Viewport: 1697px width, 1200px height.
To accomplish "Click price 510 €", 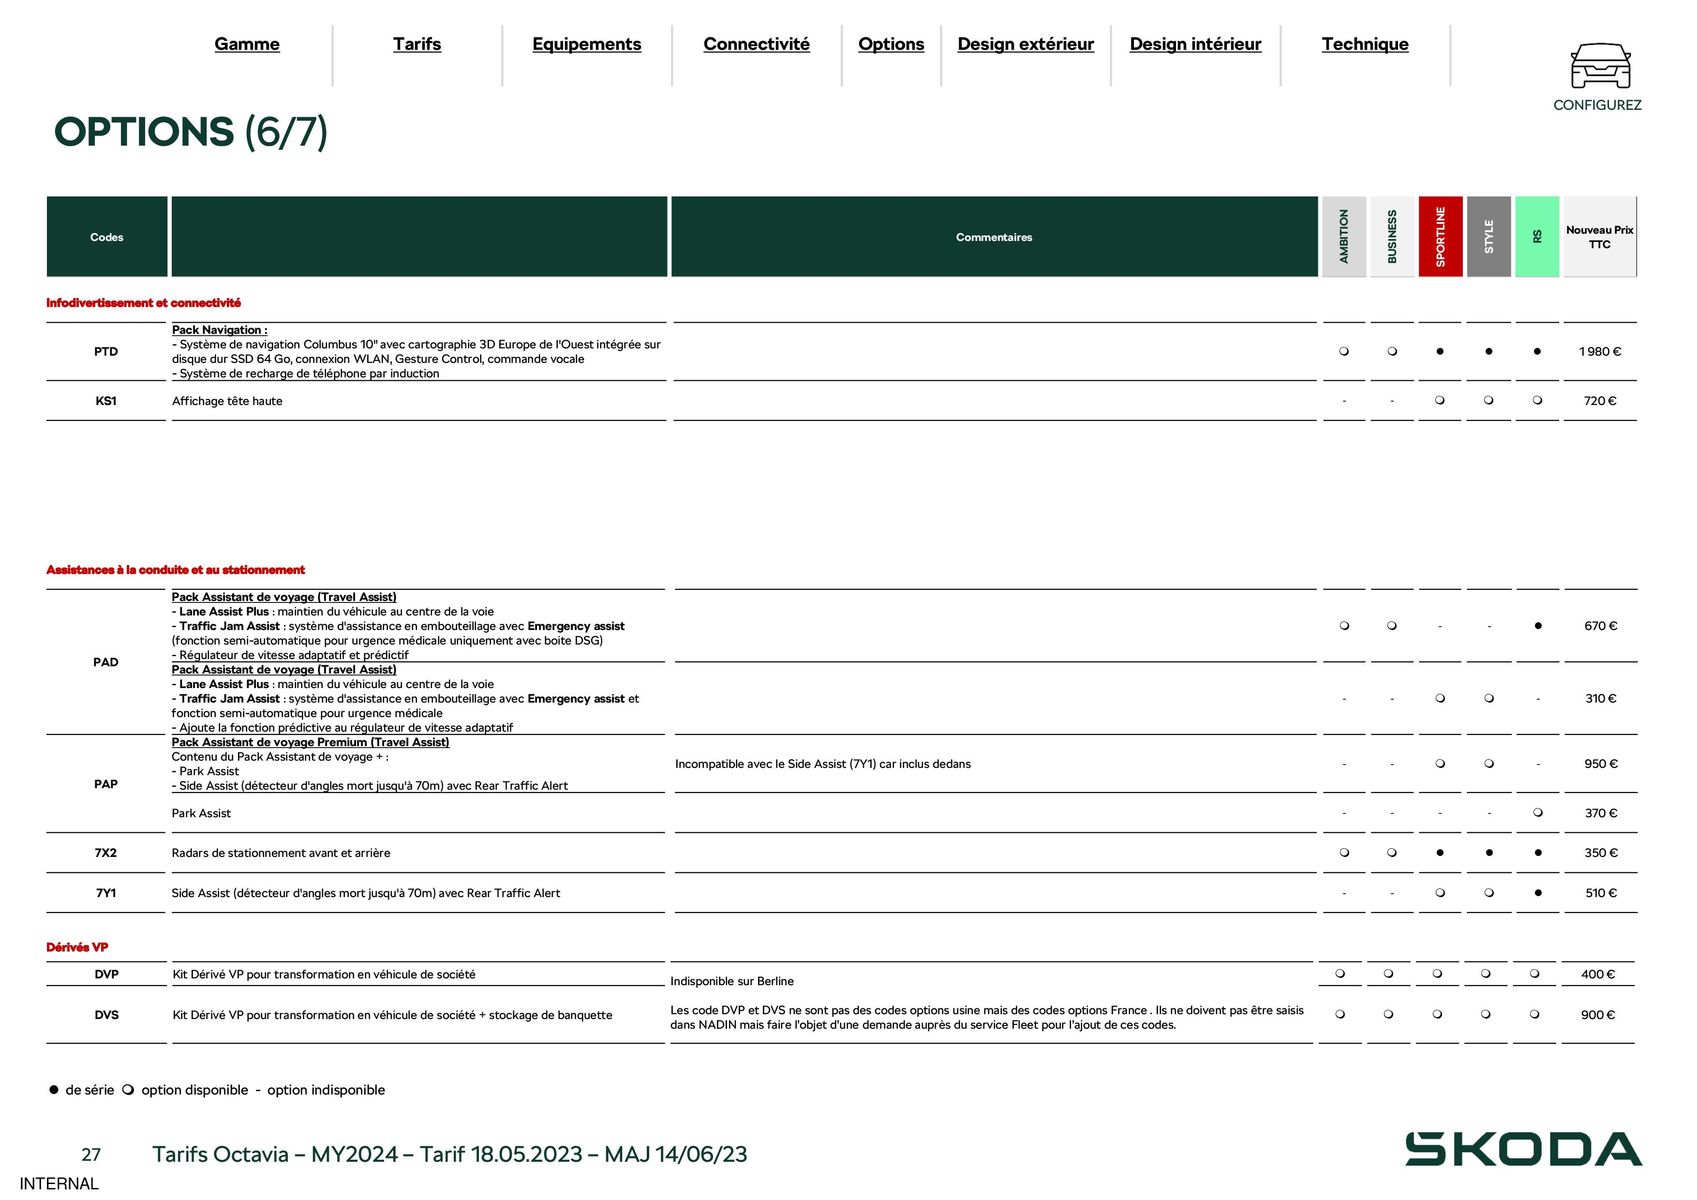I will [1600, 893].
